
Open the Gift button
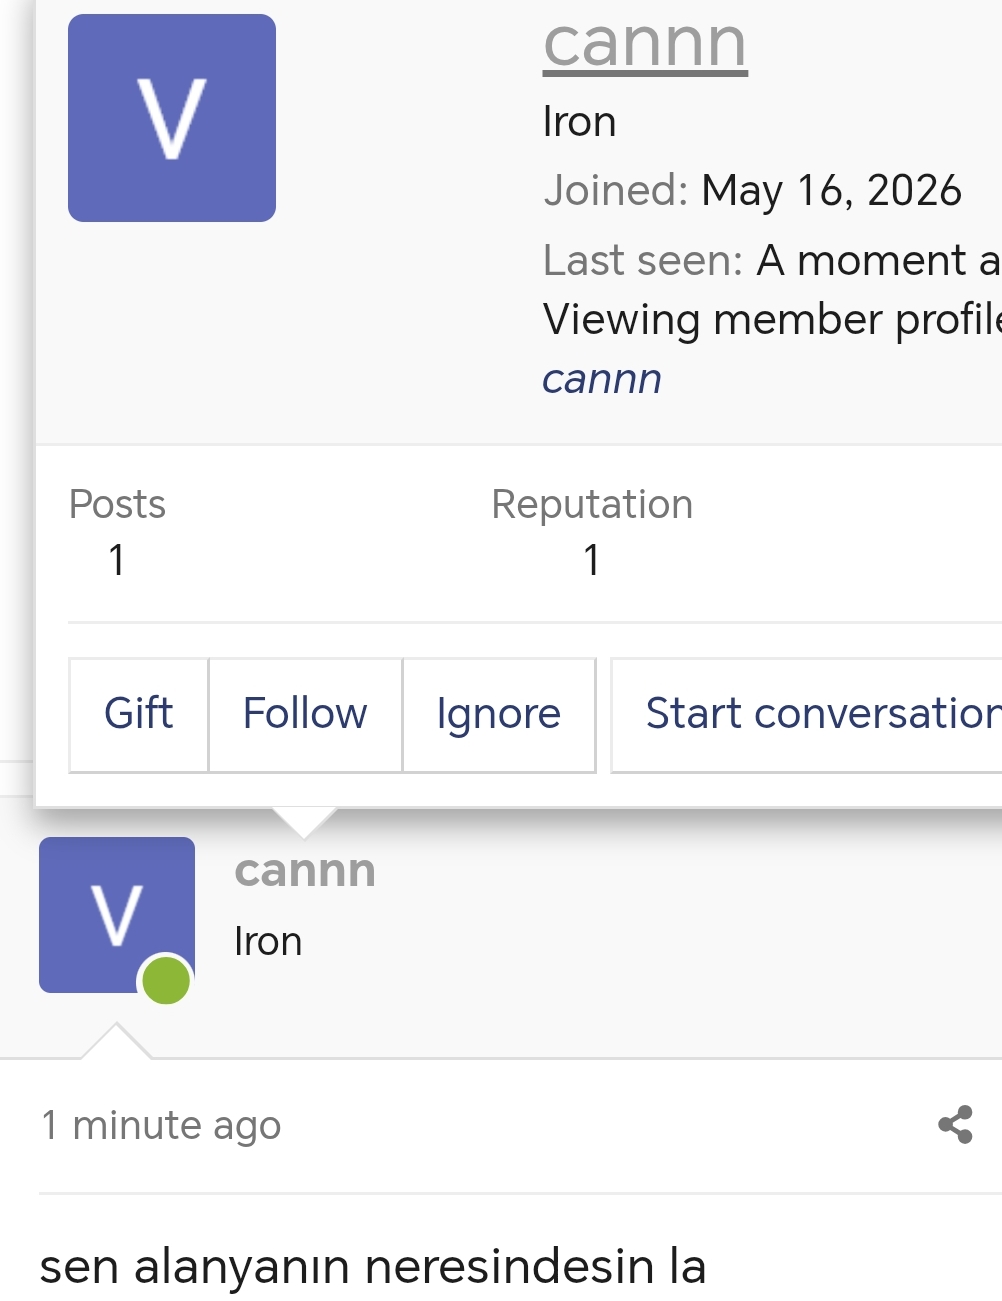pos(139,714)
